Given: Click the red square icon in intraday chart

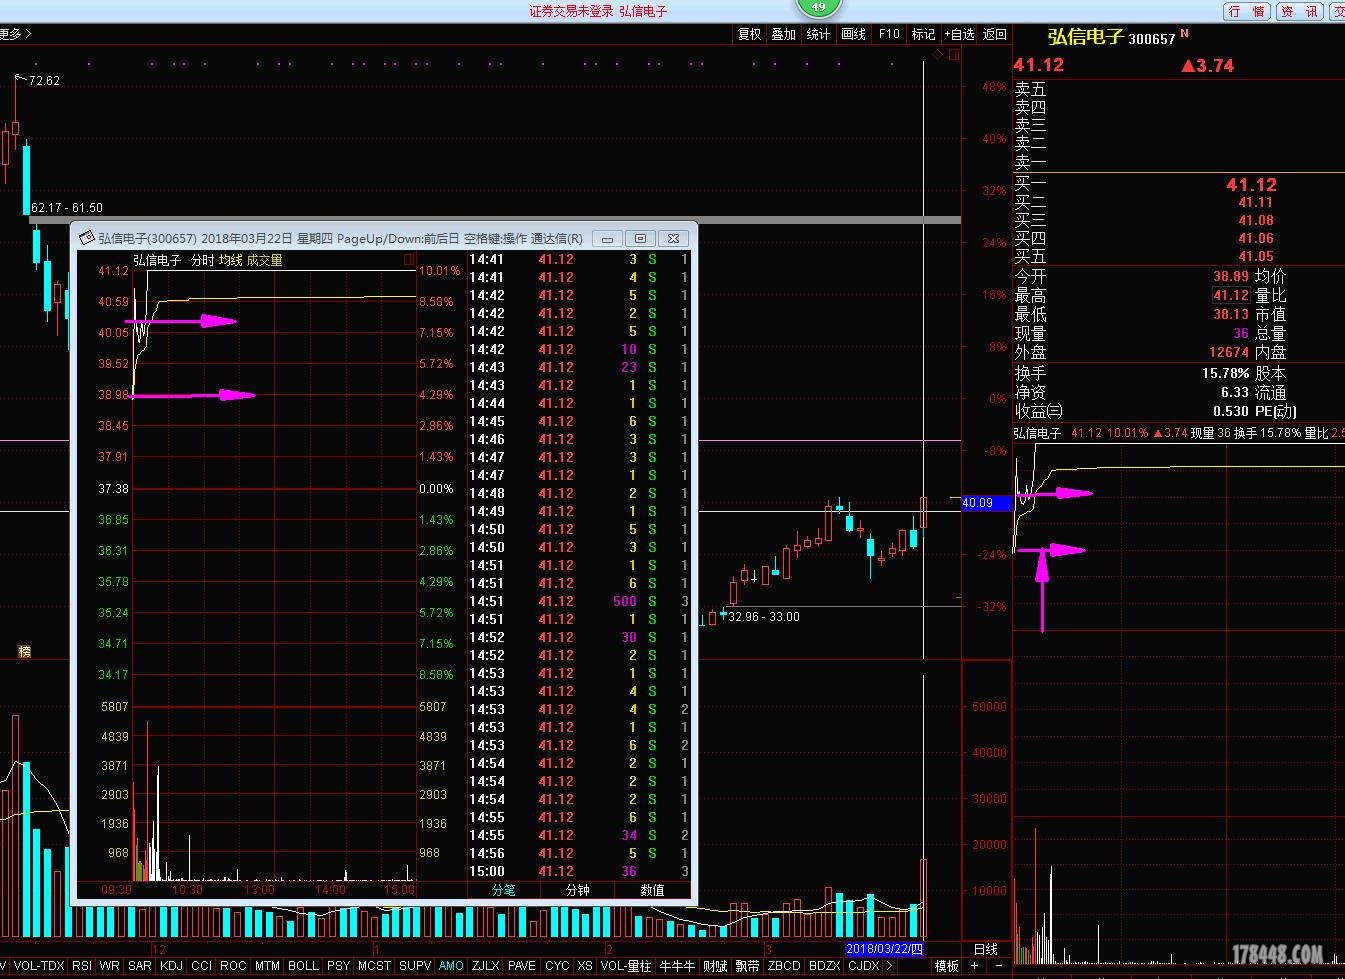Looking at the screenshot, I should [x=409, y=260].
